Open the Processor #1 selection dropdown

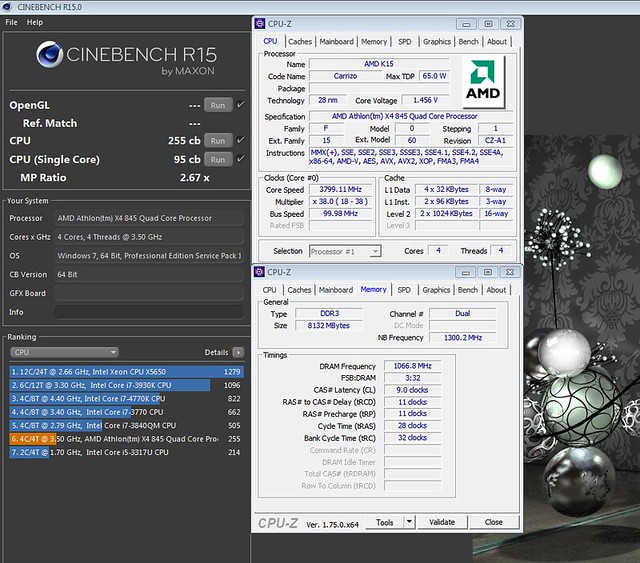click(x=345, y=251)
